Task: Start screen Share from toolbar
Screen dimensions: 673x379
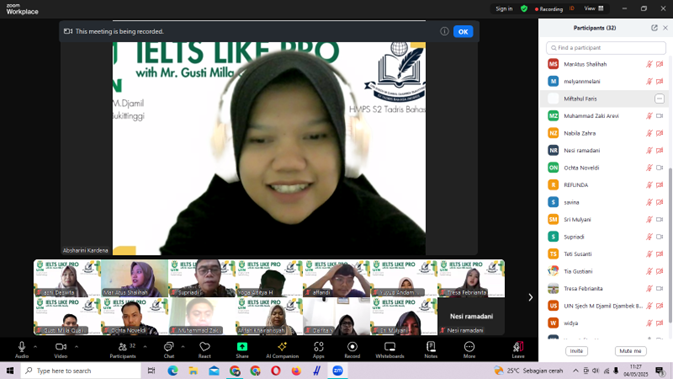Action: pos(242,349)
